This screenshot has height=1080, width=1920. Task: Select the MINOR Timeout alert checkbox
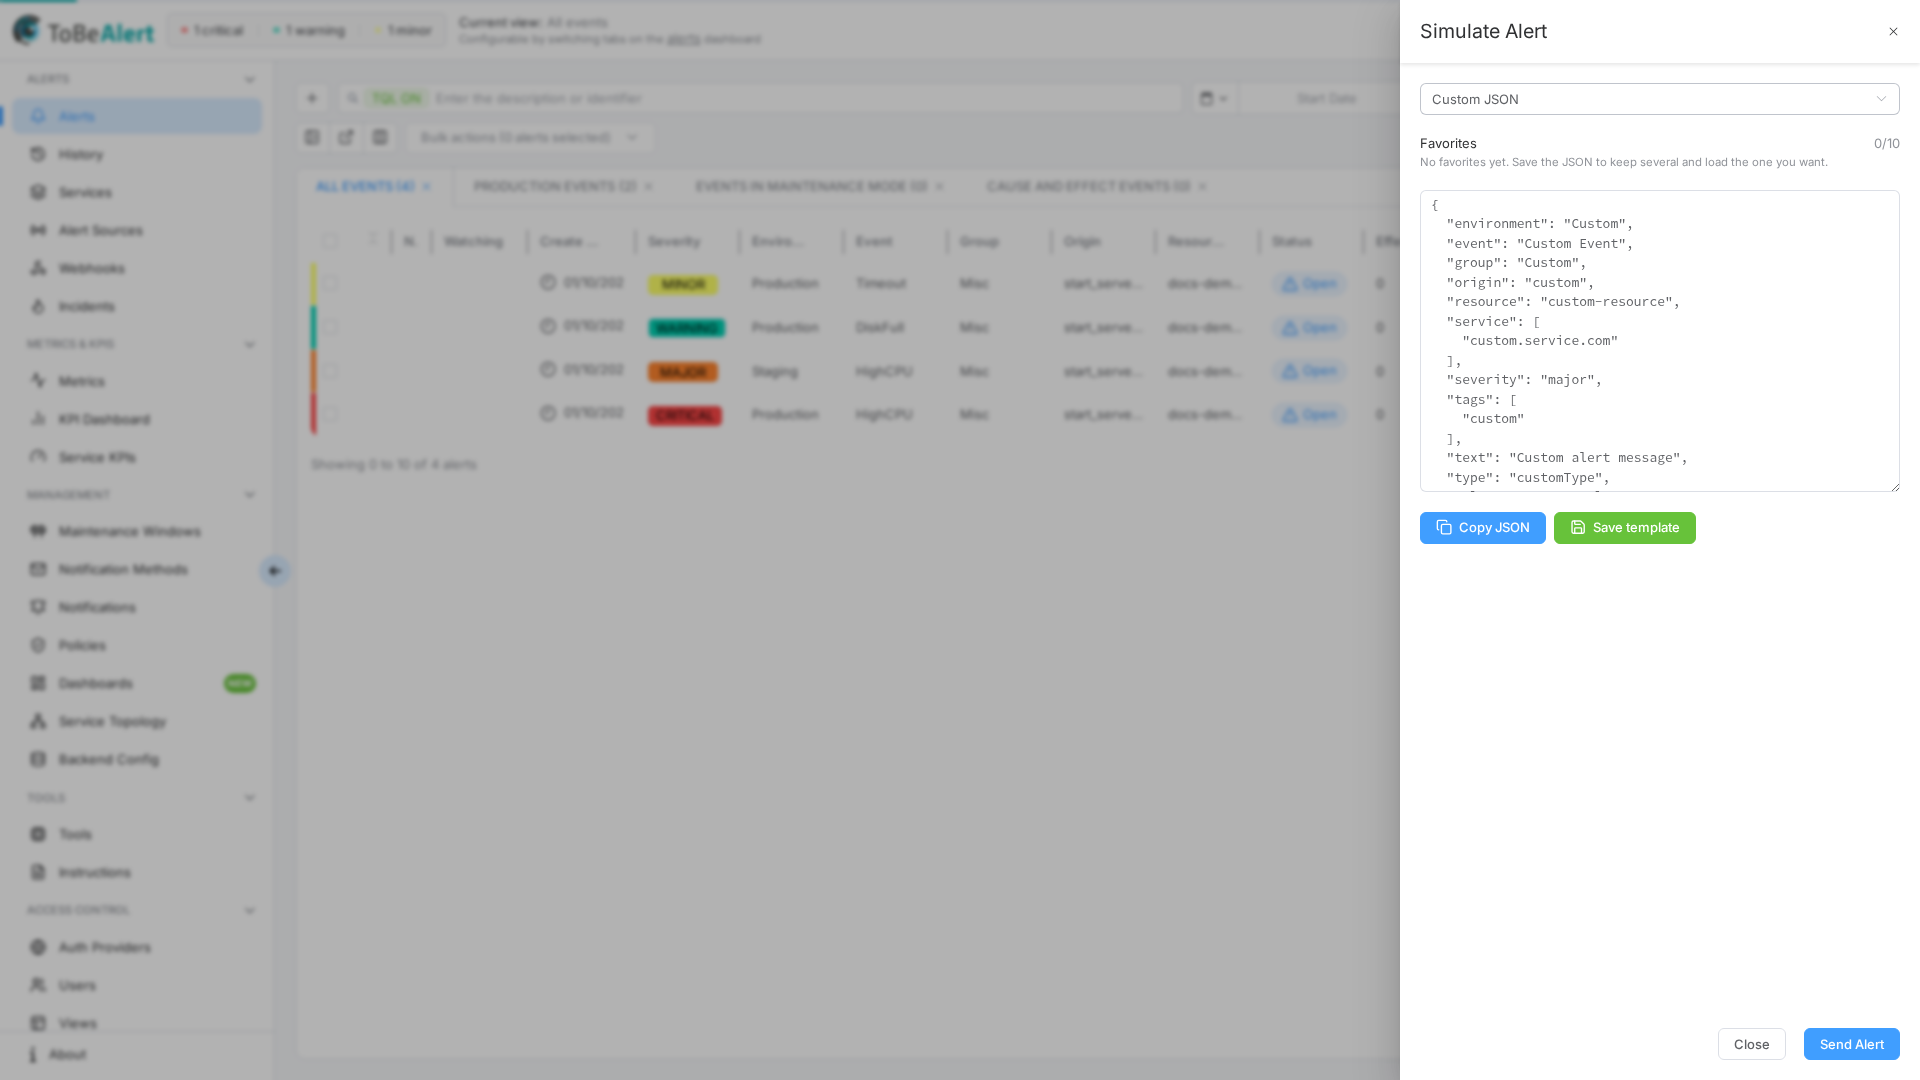(x=330, y=283)
